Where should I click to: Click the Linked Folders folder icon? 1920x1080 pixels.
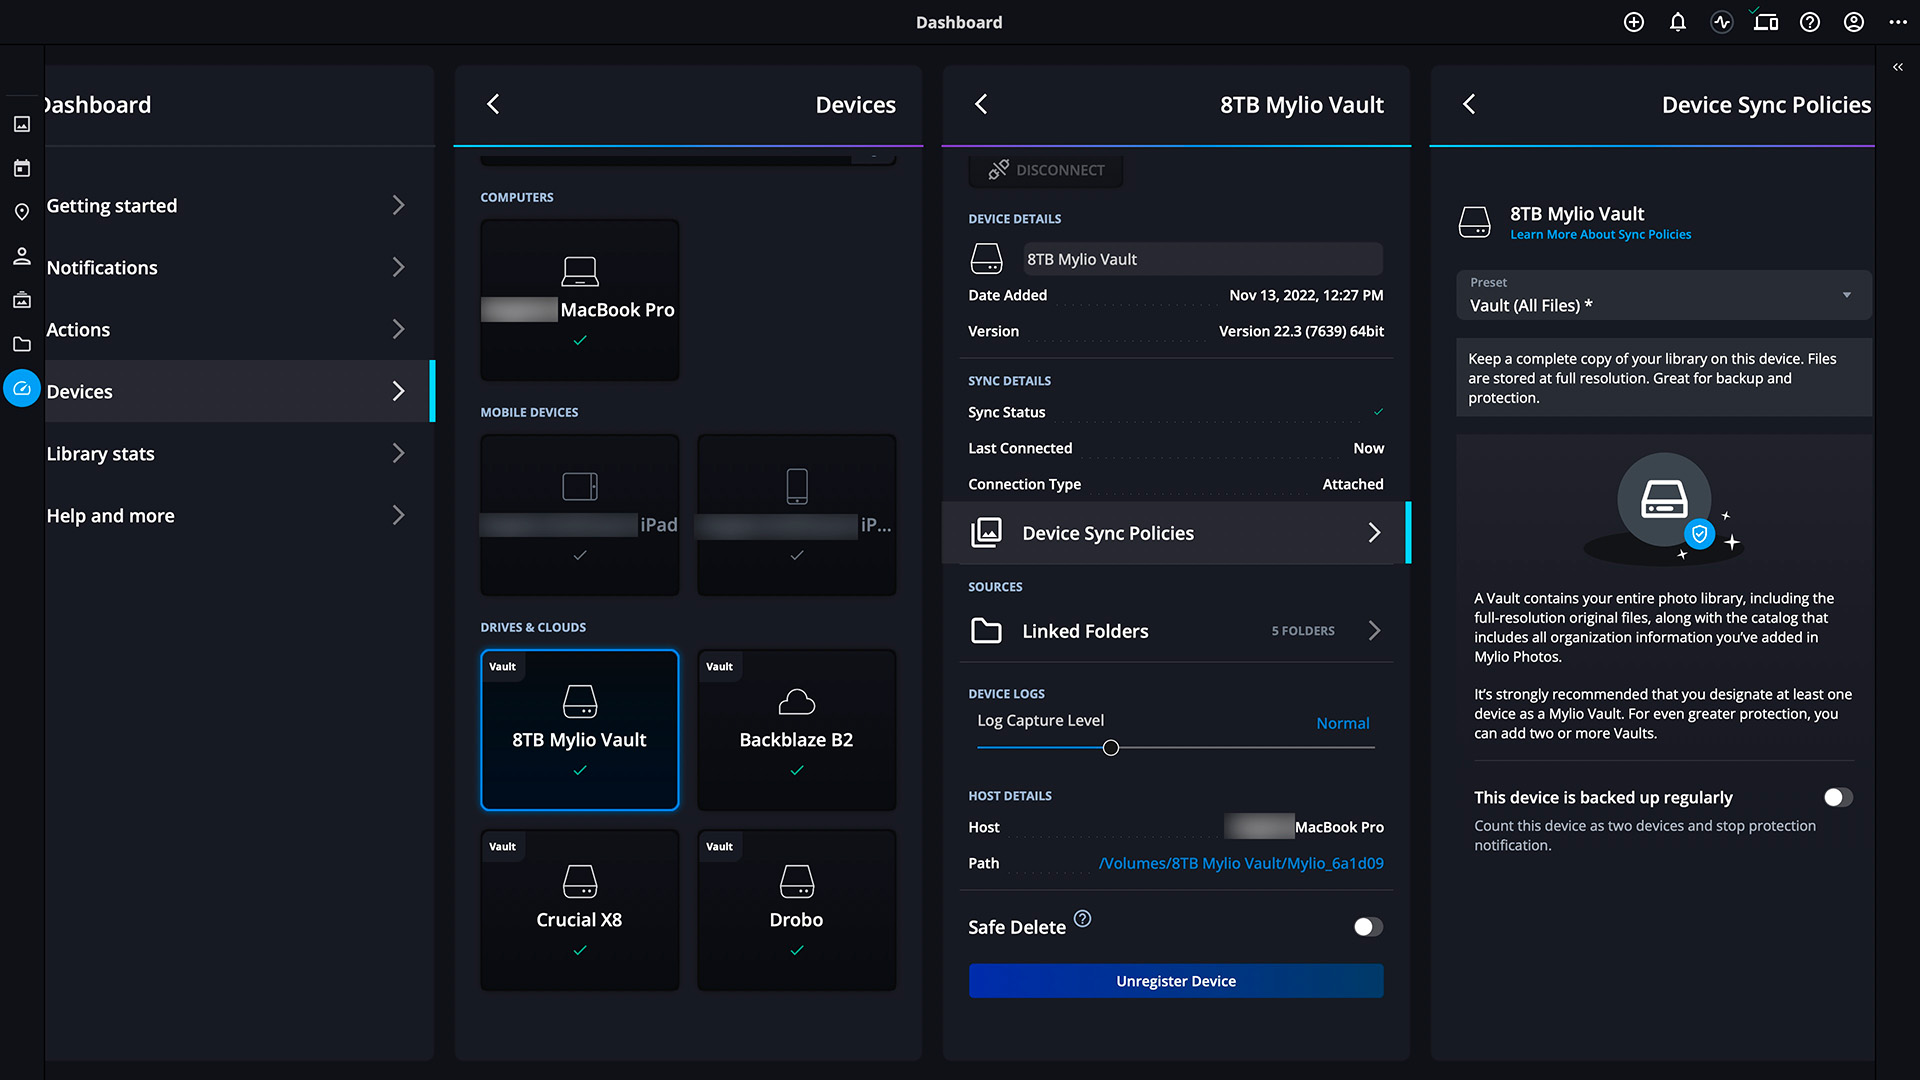pyautogui.click(x=986, y=631)
